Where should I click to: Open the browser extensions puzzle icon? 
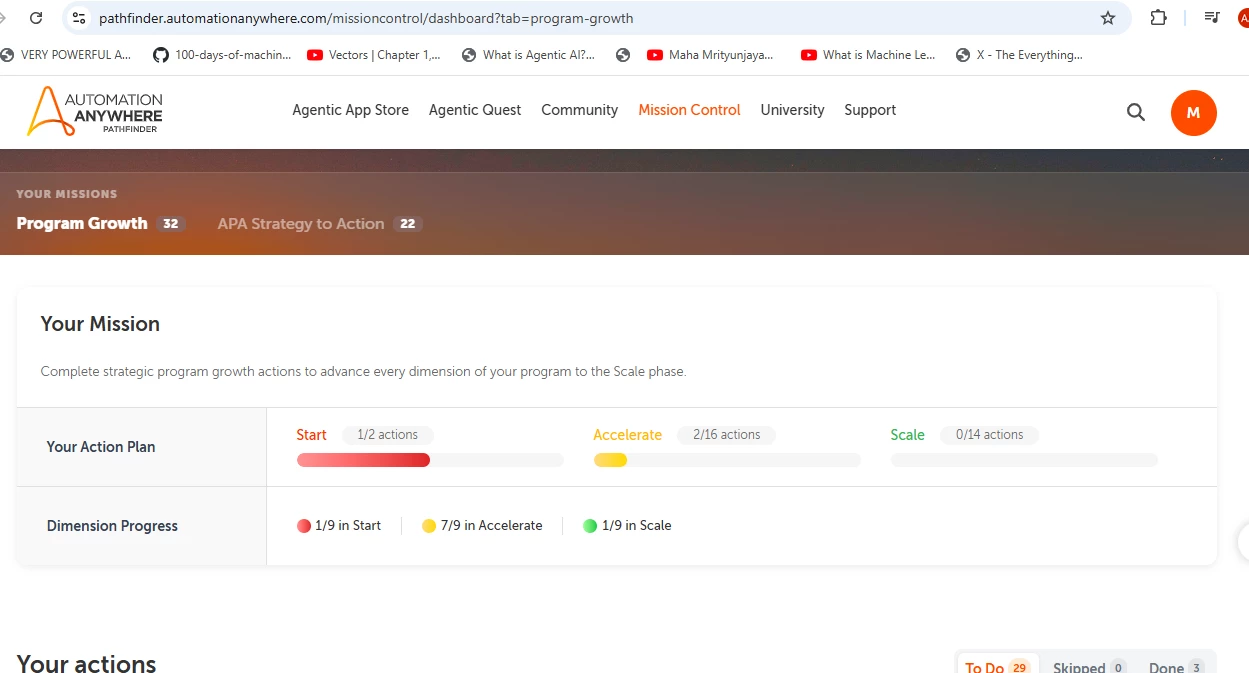pyautogui.click(x=1158, y=18)
